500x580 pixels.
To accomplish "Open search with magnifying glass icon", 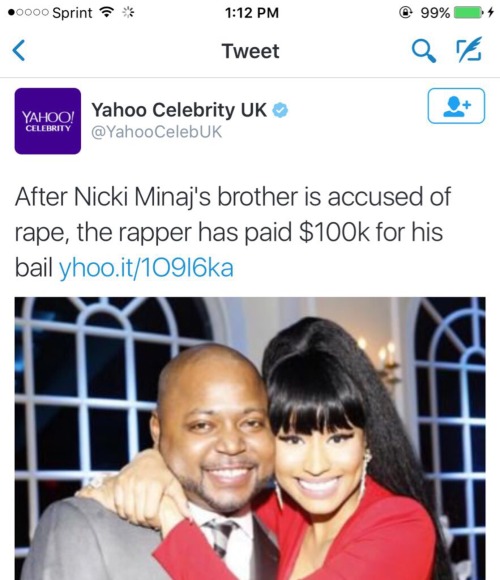I will [x=424, y=51].
